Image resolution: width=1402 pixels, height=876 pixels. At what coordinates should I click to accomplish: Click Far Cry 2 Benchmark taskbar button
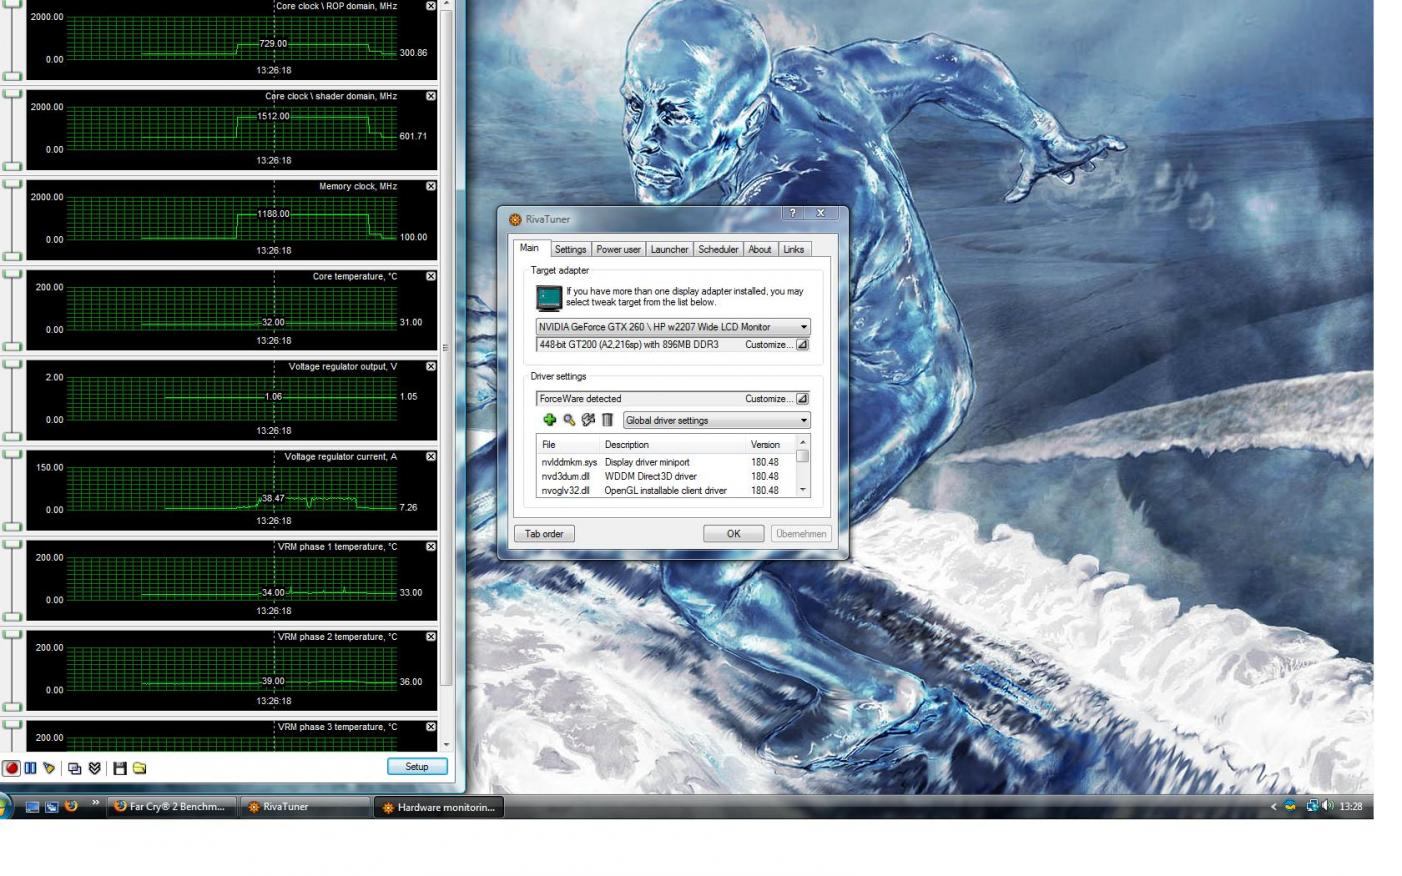pyautogui.click(x=172, y=806)
